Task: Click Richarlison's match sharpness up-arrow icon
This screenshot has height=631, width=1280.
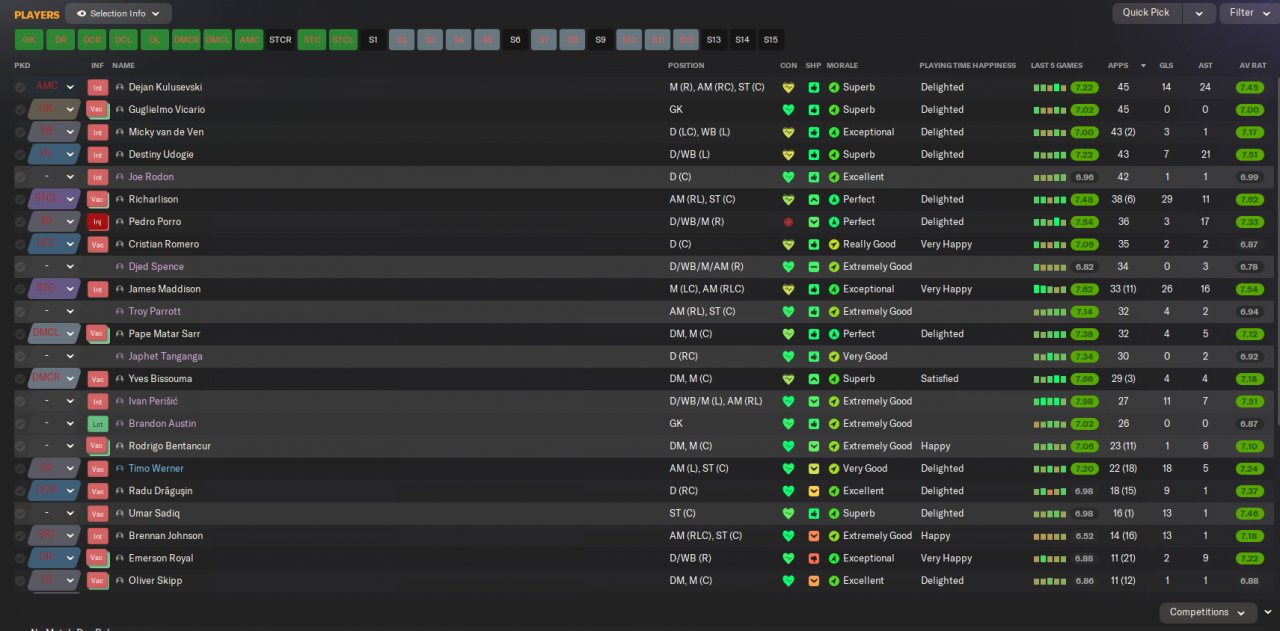Action: click(x=814, y=199)
